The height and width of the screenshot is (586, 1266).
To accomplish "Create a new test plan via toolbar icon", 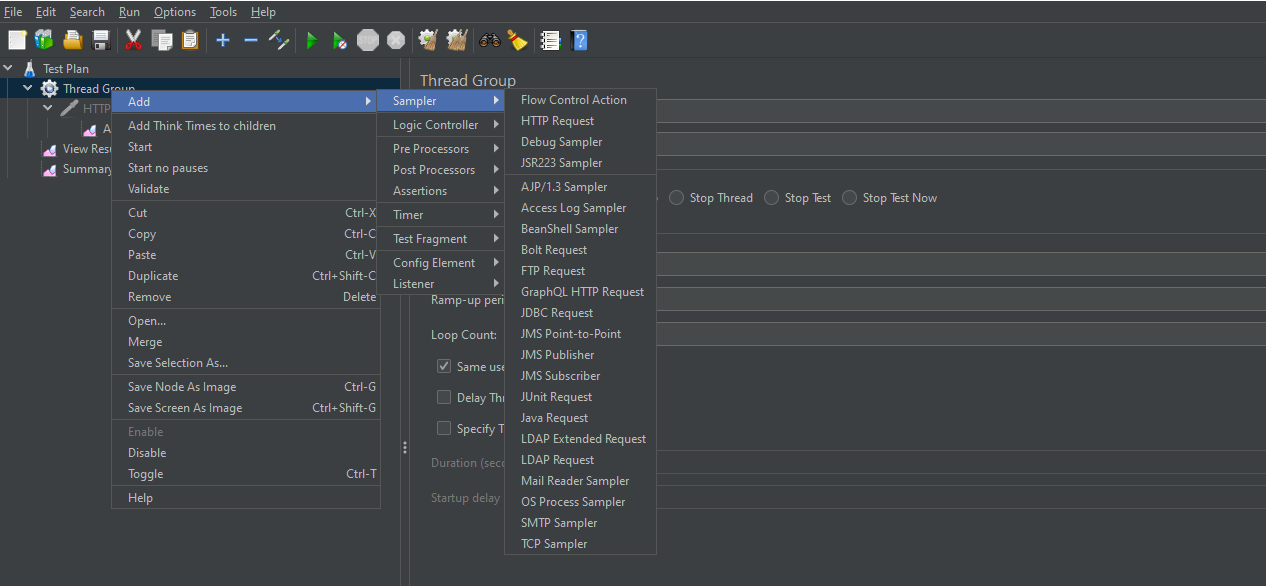I will point(17,40).
